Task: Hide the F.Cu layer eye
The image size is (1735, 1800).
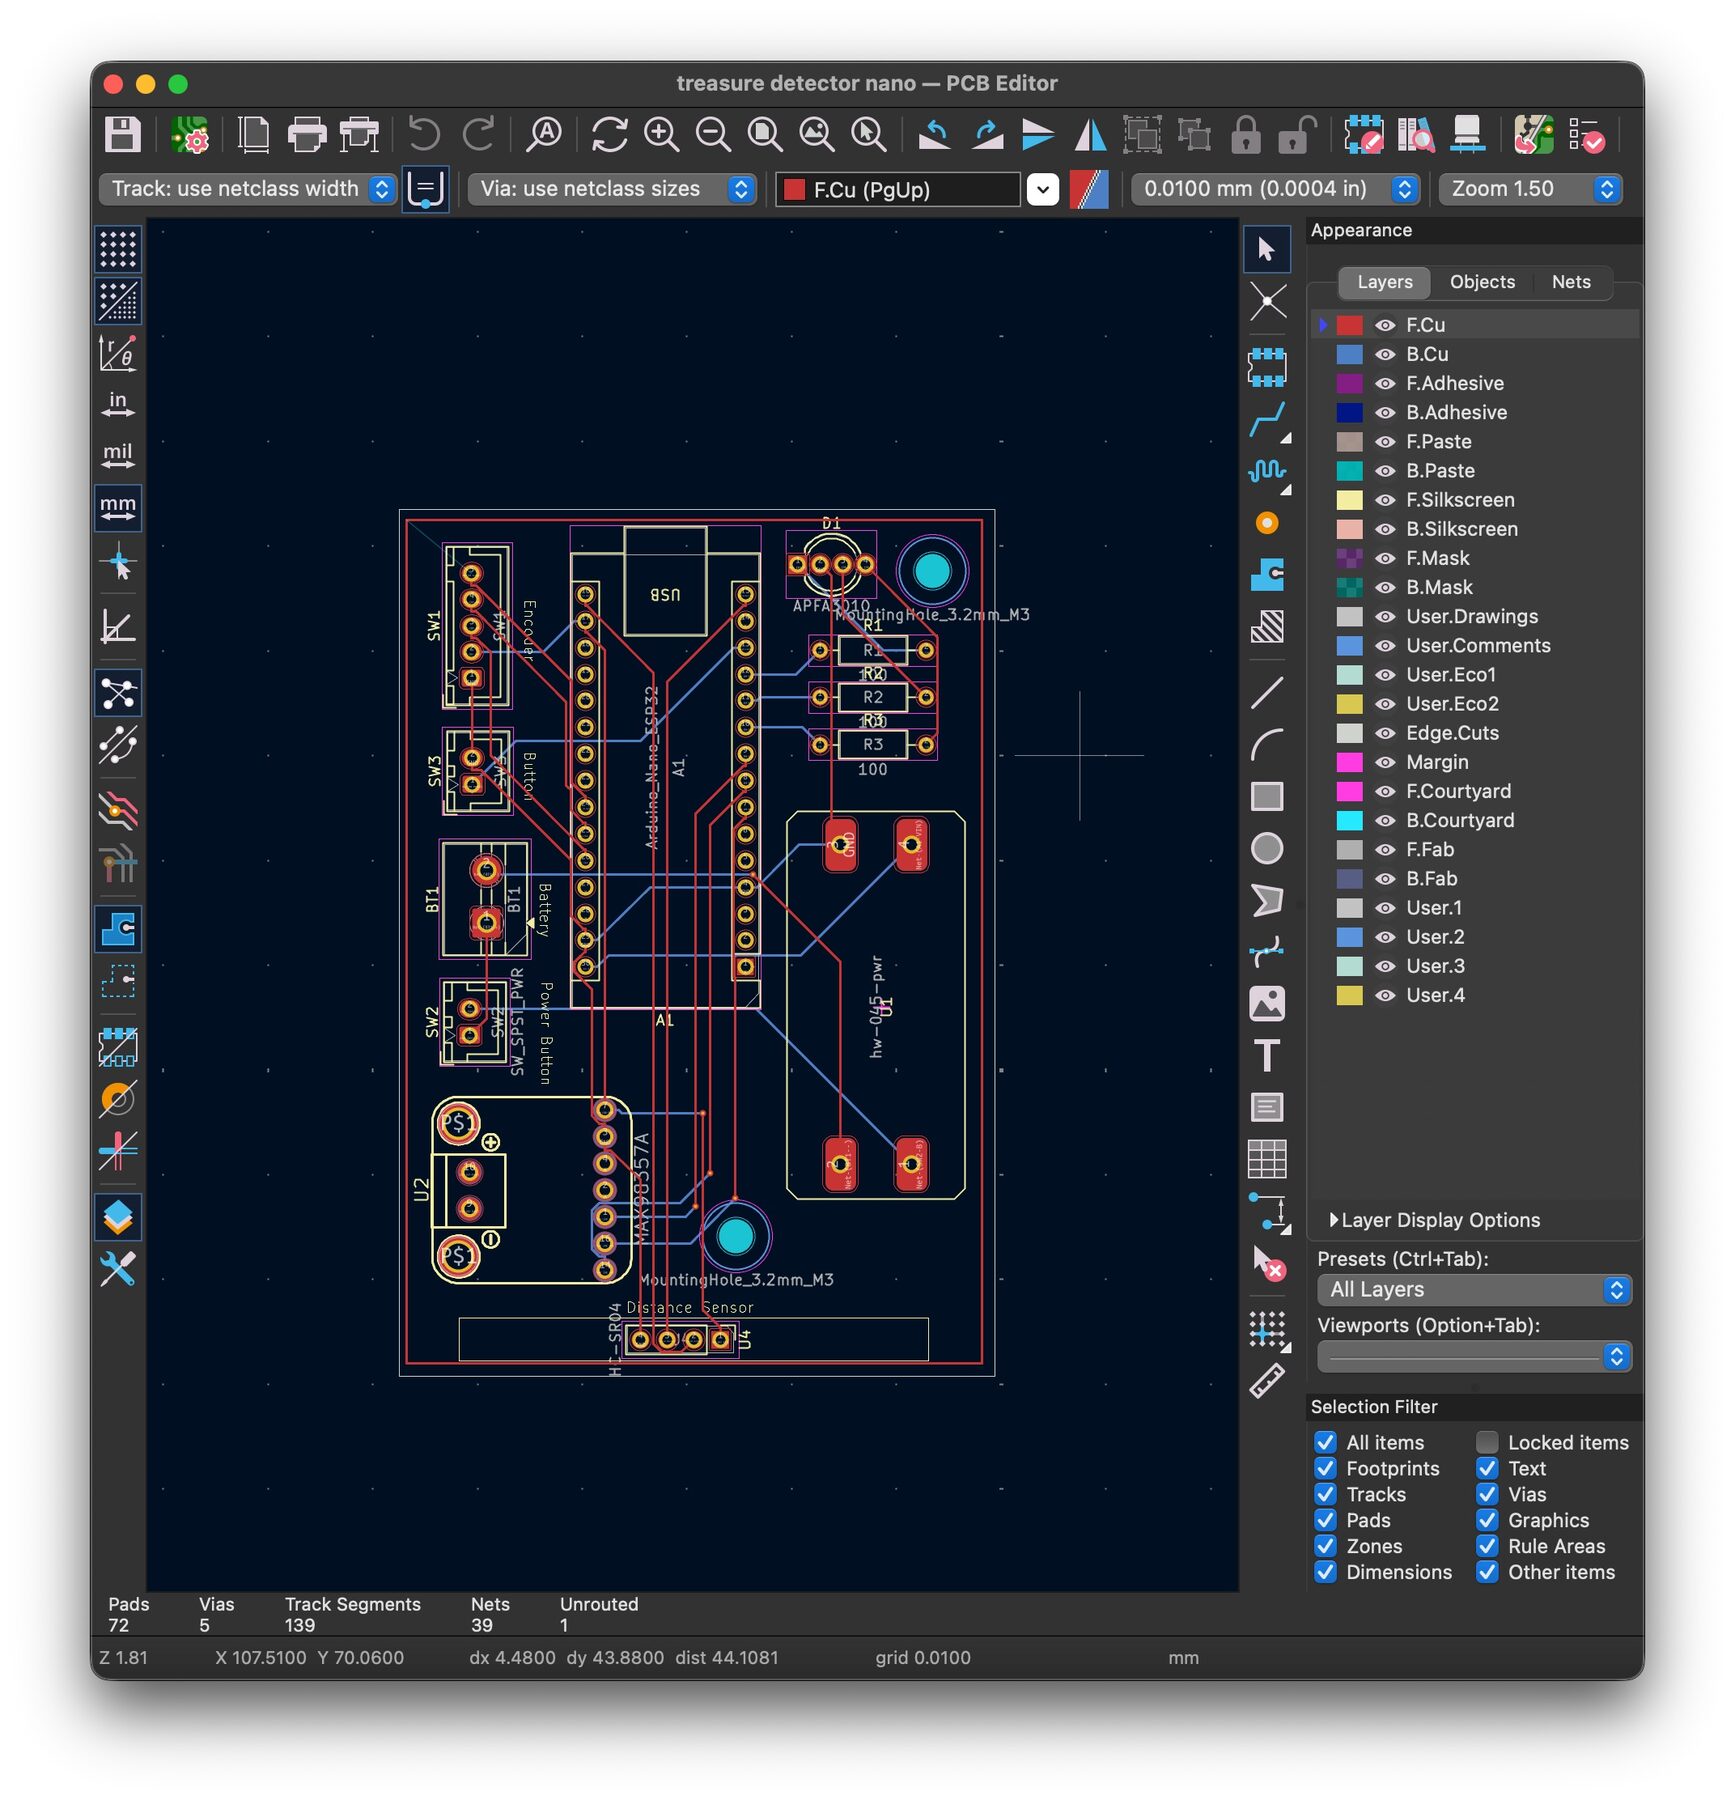Action: (1385, 325)
